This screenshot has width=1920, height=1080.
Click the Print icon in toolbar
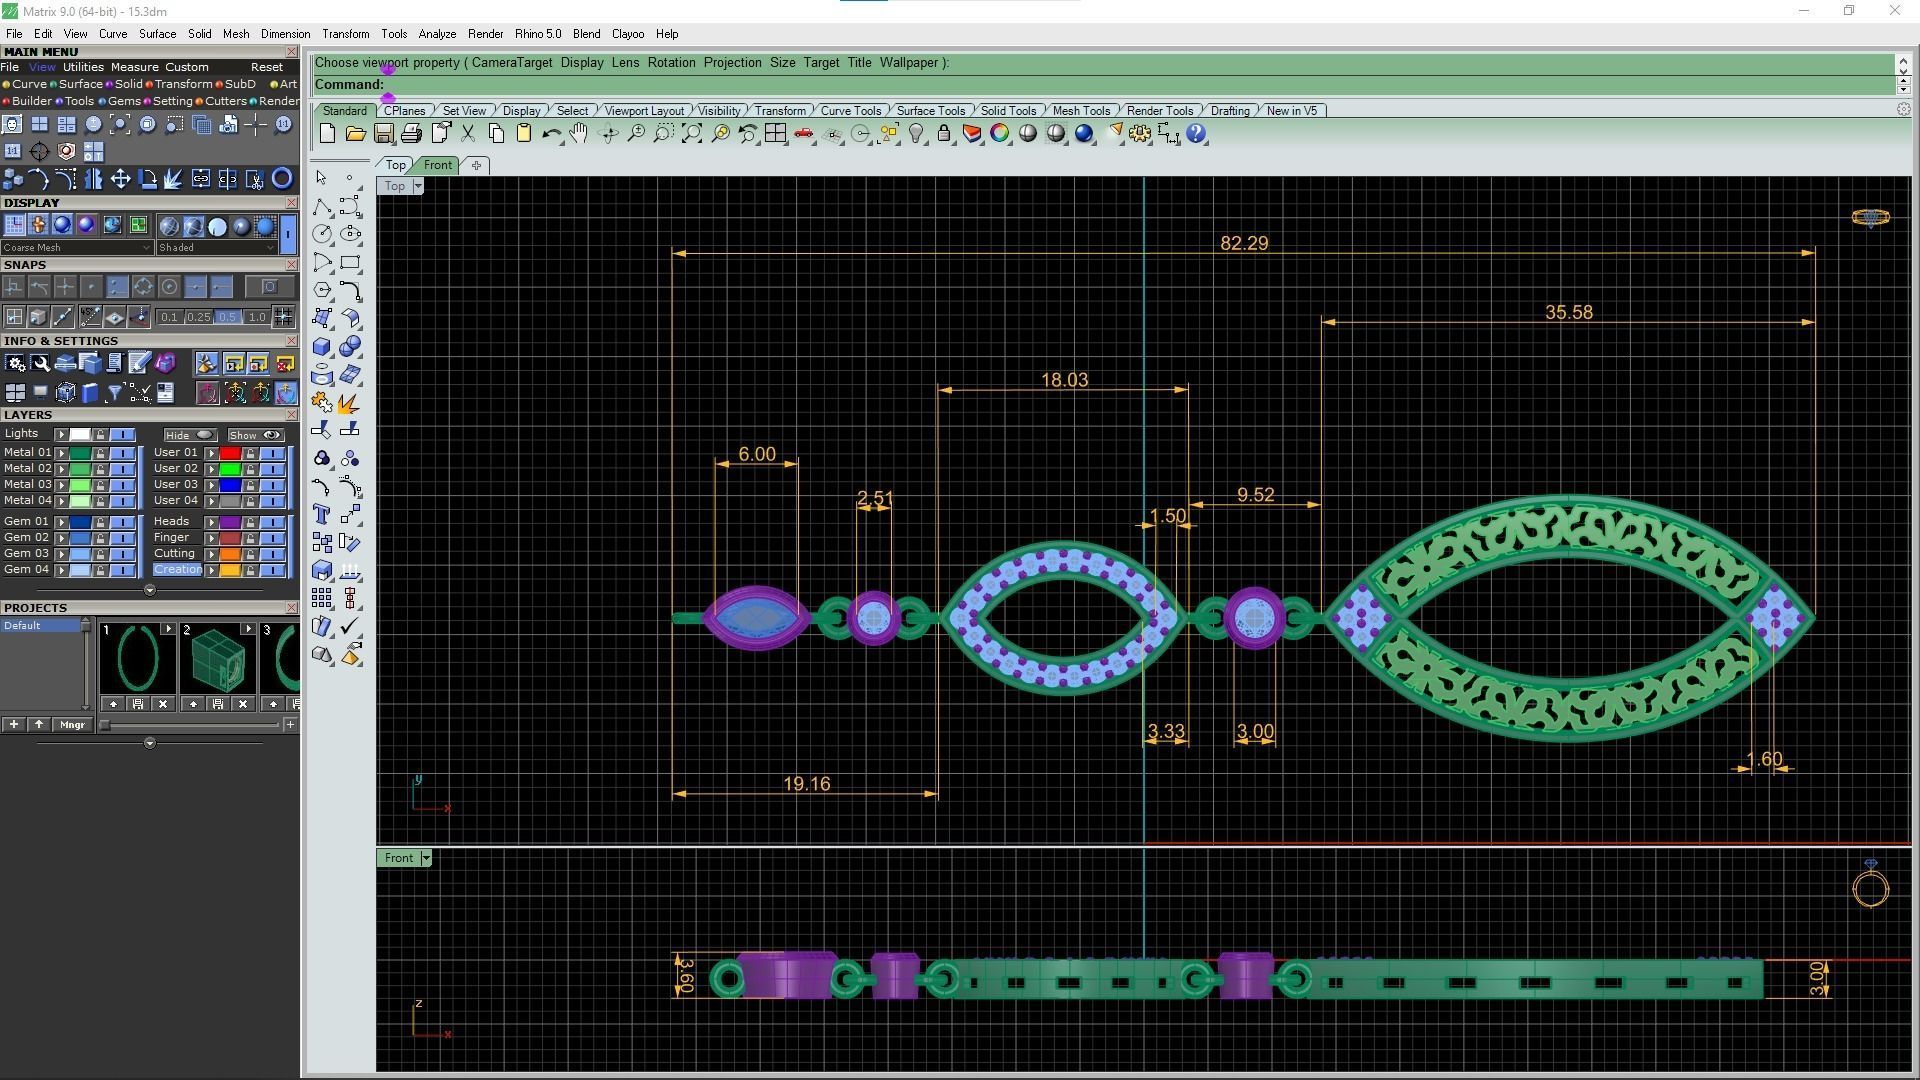(x=411, y=134)
